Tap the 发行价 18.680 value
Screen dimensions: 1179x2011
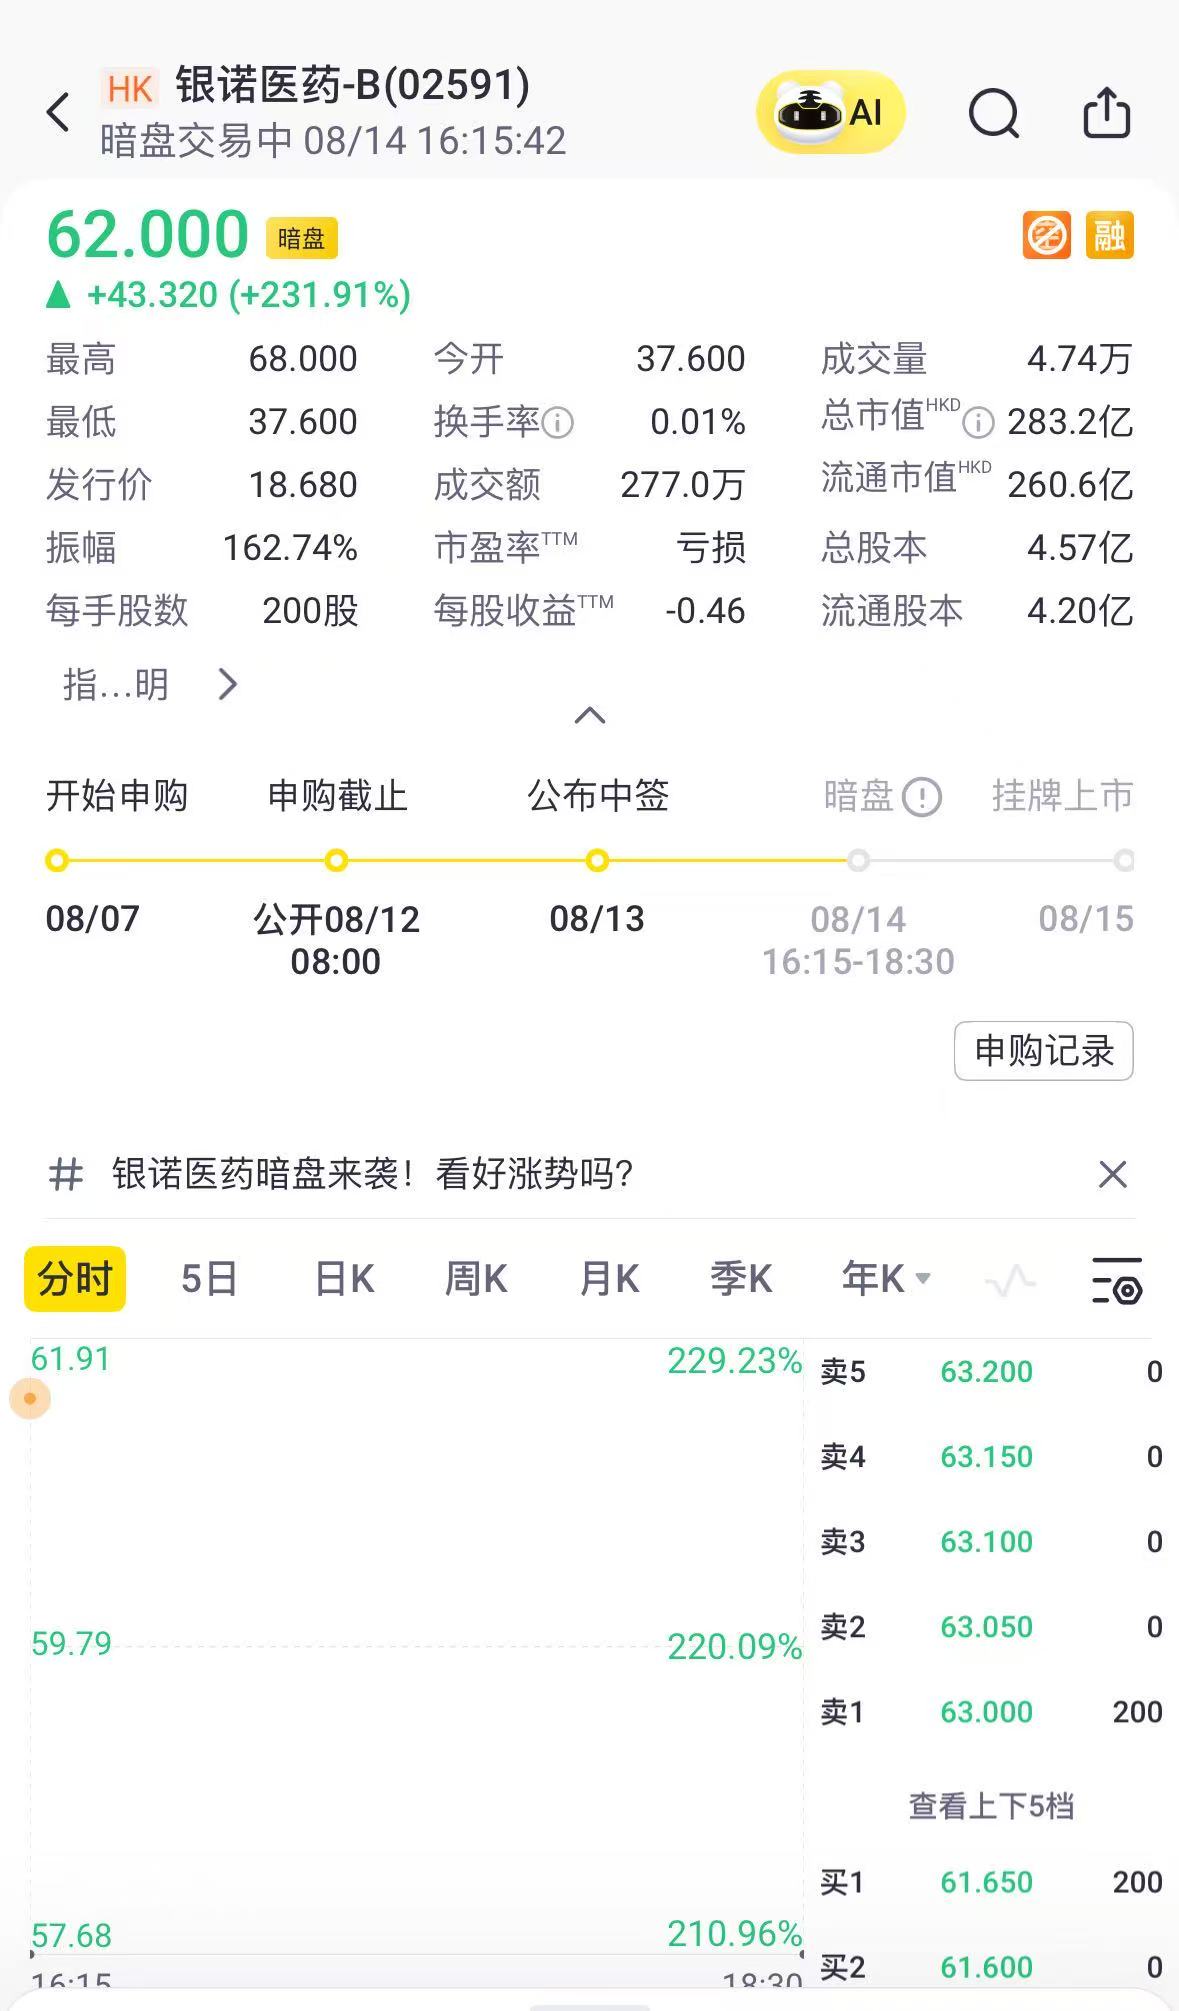[x=303, y=485]
